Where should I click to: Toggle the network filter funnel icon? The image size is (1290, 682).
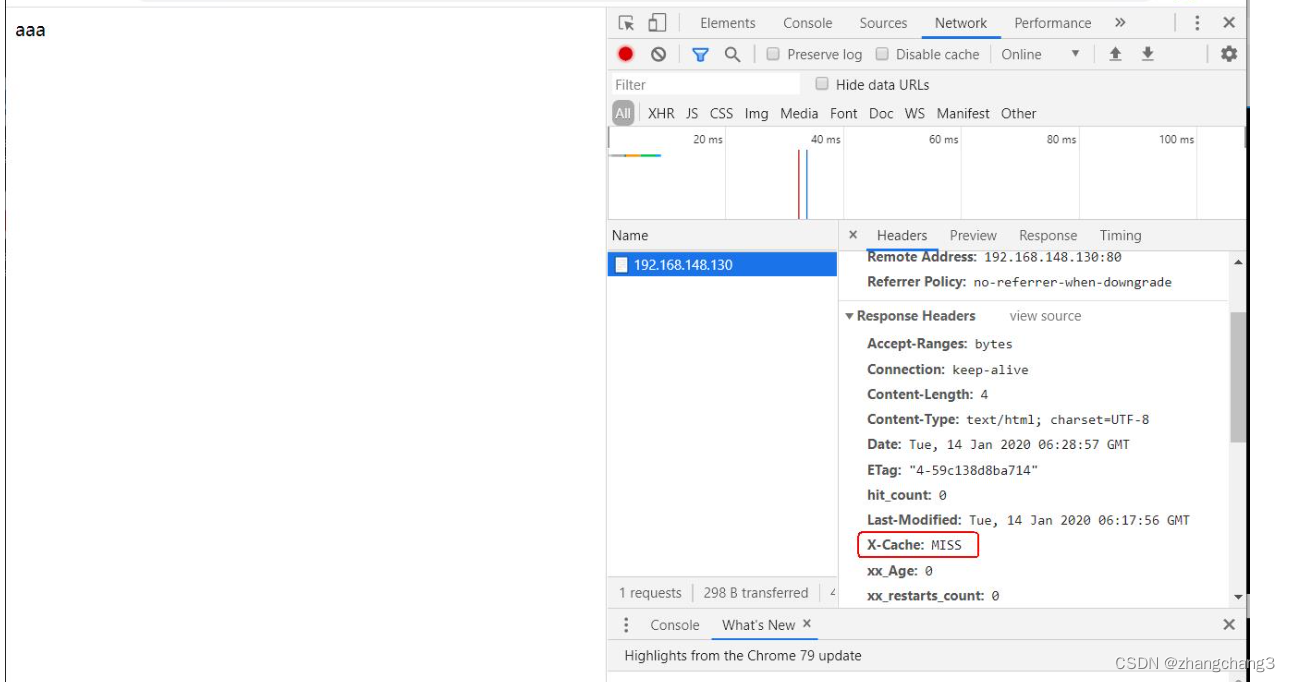coord(700,54)
